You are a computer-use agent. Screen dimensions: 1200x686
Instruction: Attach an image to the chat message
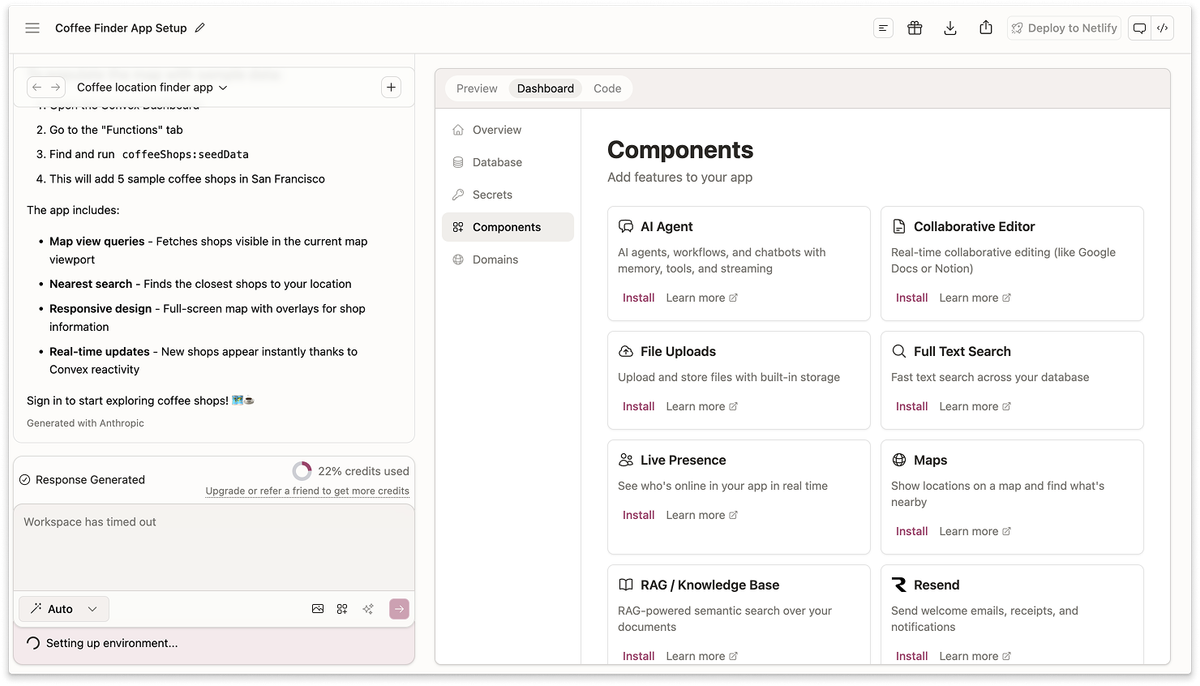click(x=318, y=608)
